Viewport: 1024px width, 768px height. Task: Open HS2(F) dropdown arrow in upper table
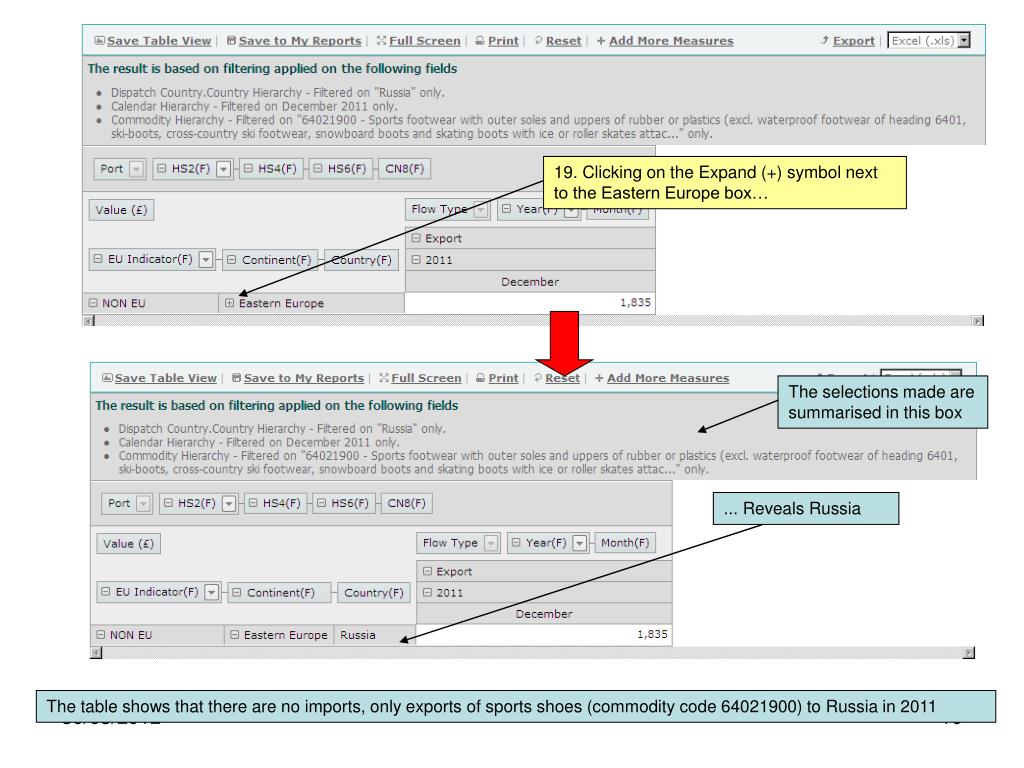pos(223,168)
